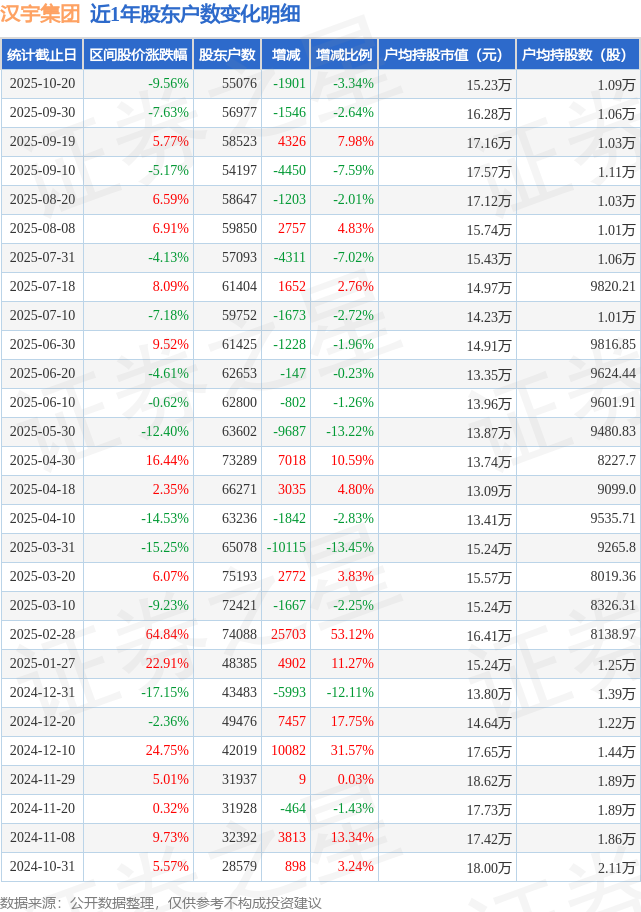Click the 数据来源 disclaimer footer text
641x912 pixels.
click(161, 902)
